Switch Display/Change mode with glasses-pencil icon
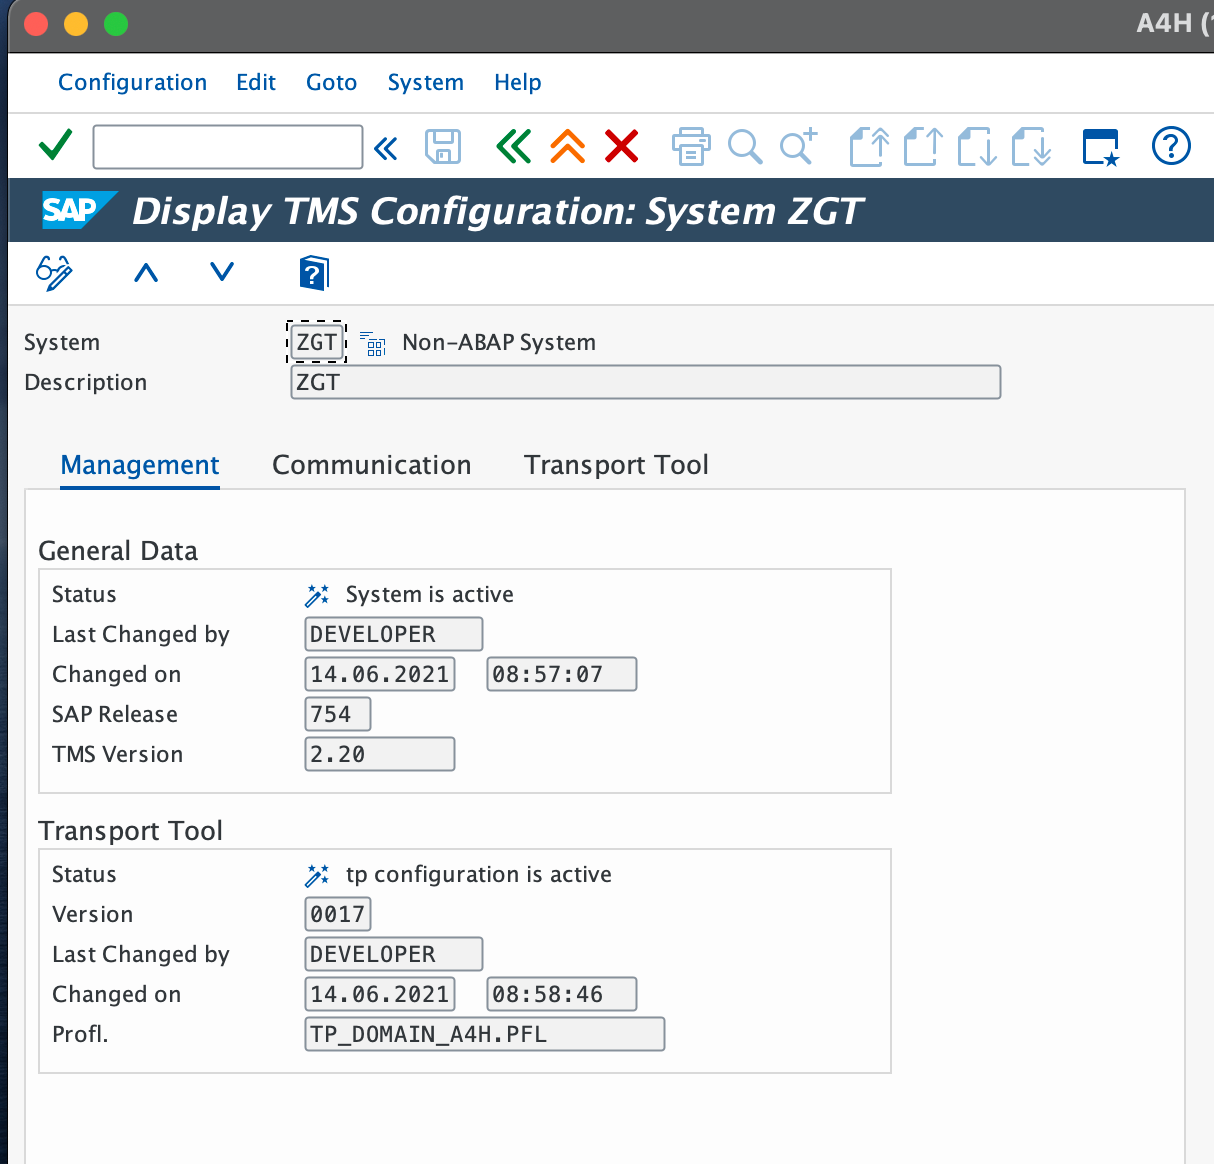 (54, 272)
